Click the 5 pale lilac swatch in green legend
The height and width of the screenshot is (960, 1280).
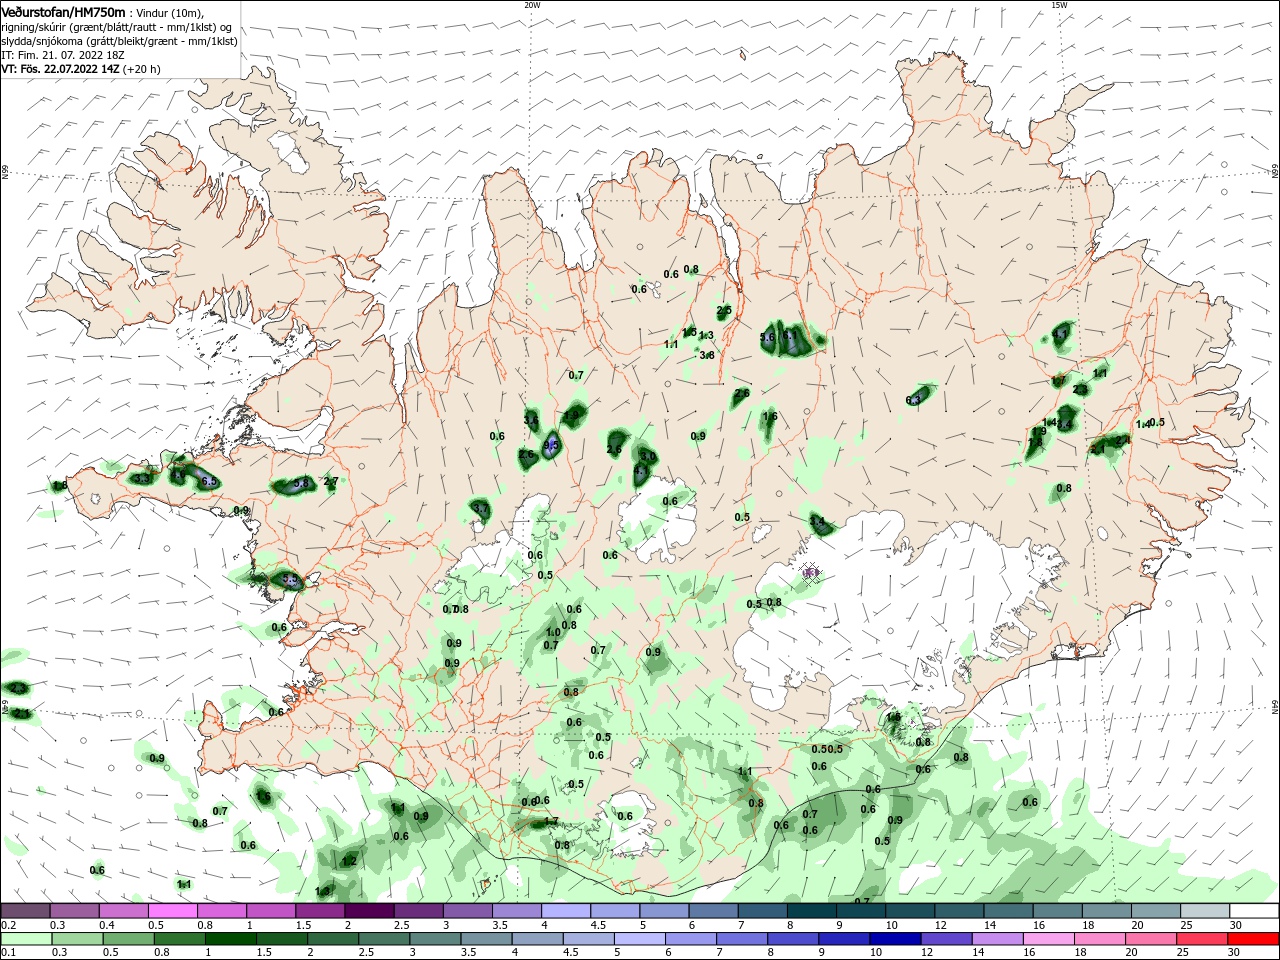[639, 939]
